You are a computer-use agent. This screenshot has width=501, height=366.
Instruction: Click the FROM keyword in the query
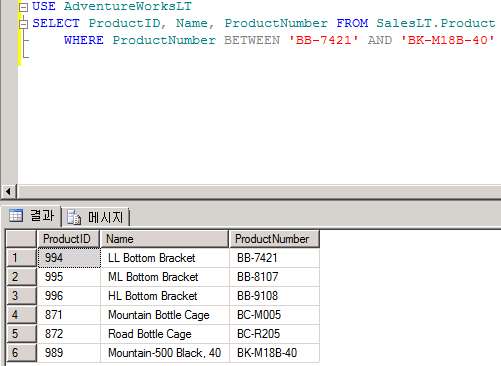tap(352, 23)
